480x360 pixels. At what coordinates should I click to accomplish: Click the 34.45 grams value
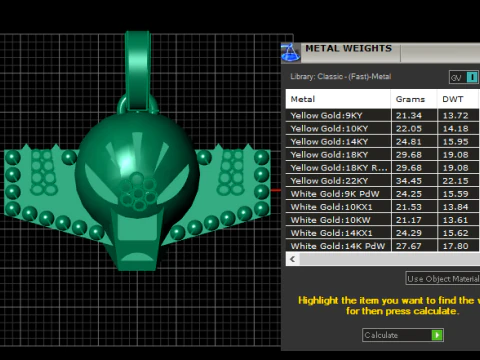pos(409,181)
